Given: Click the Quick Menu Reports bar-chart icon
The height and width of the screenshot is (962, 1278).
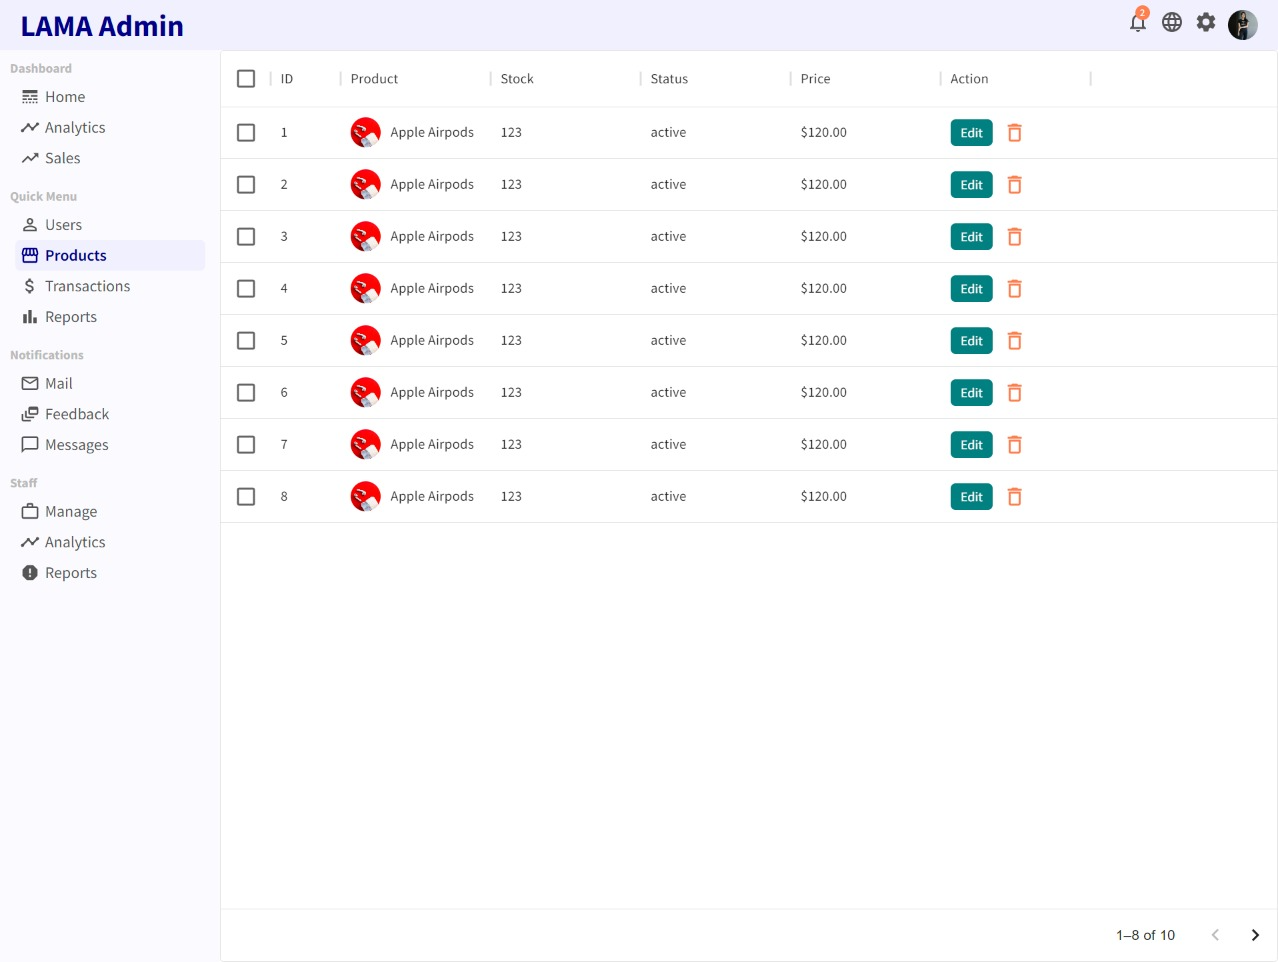Looking at the screenshot, I should point(30,317).
